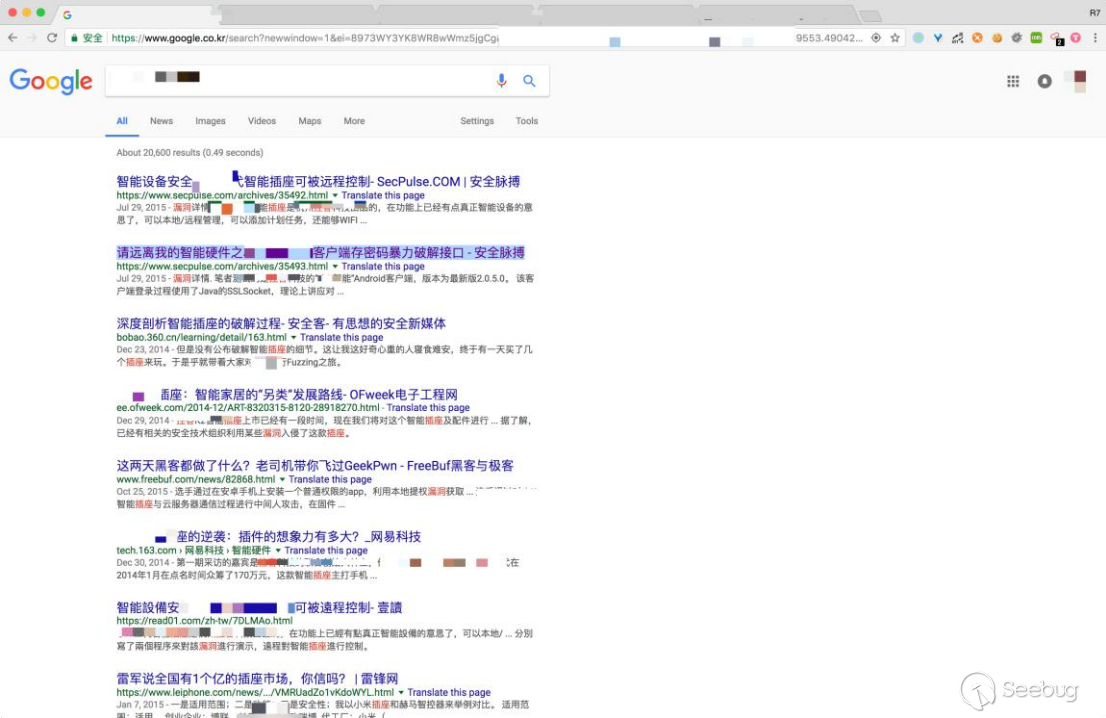Screen dimensions: 1106x718
Task: Click the 网易科技 breadcrumb under tech.163.com
Action: tap(204, 551)
